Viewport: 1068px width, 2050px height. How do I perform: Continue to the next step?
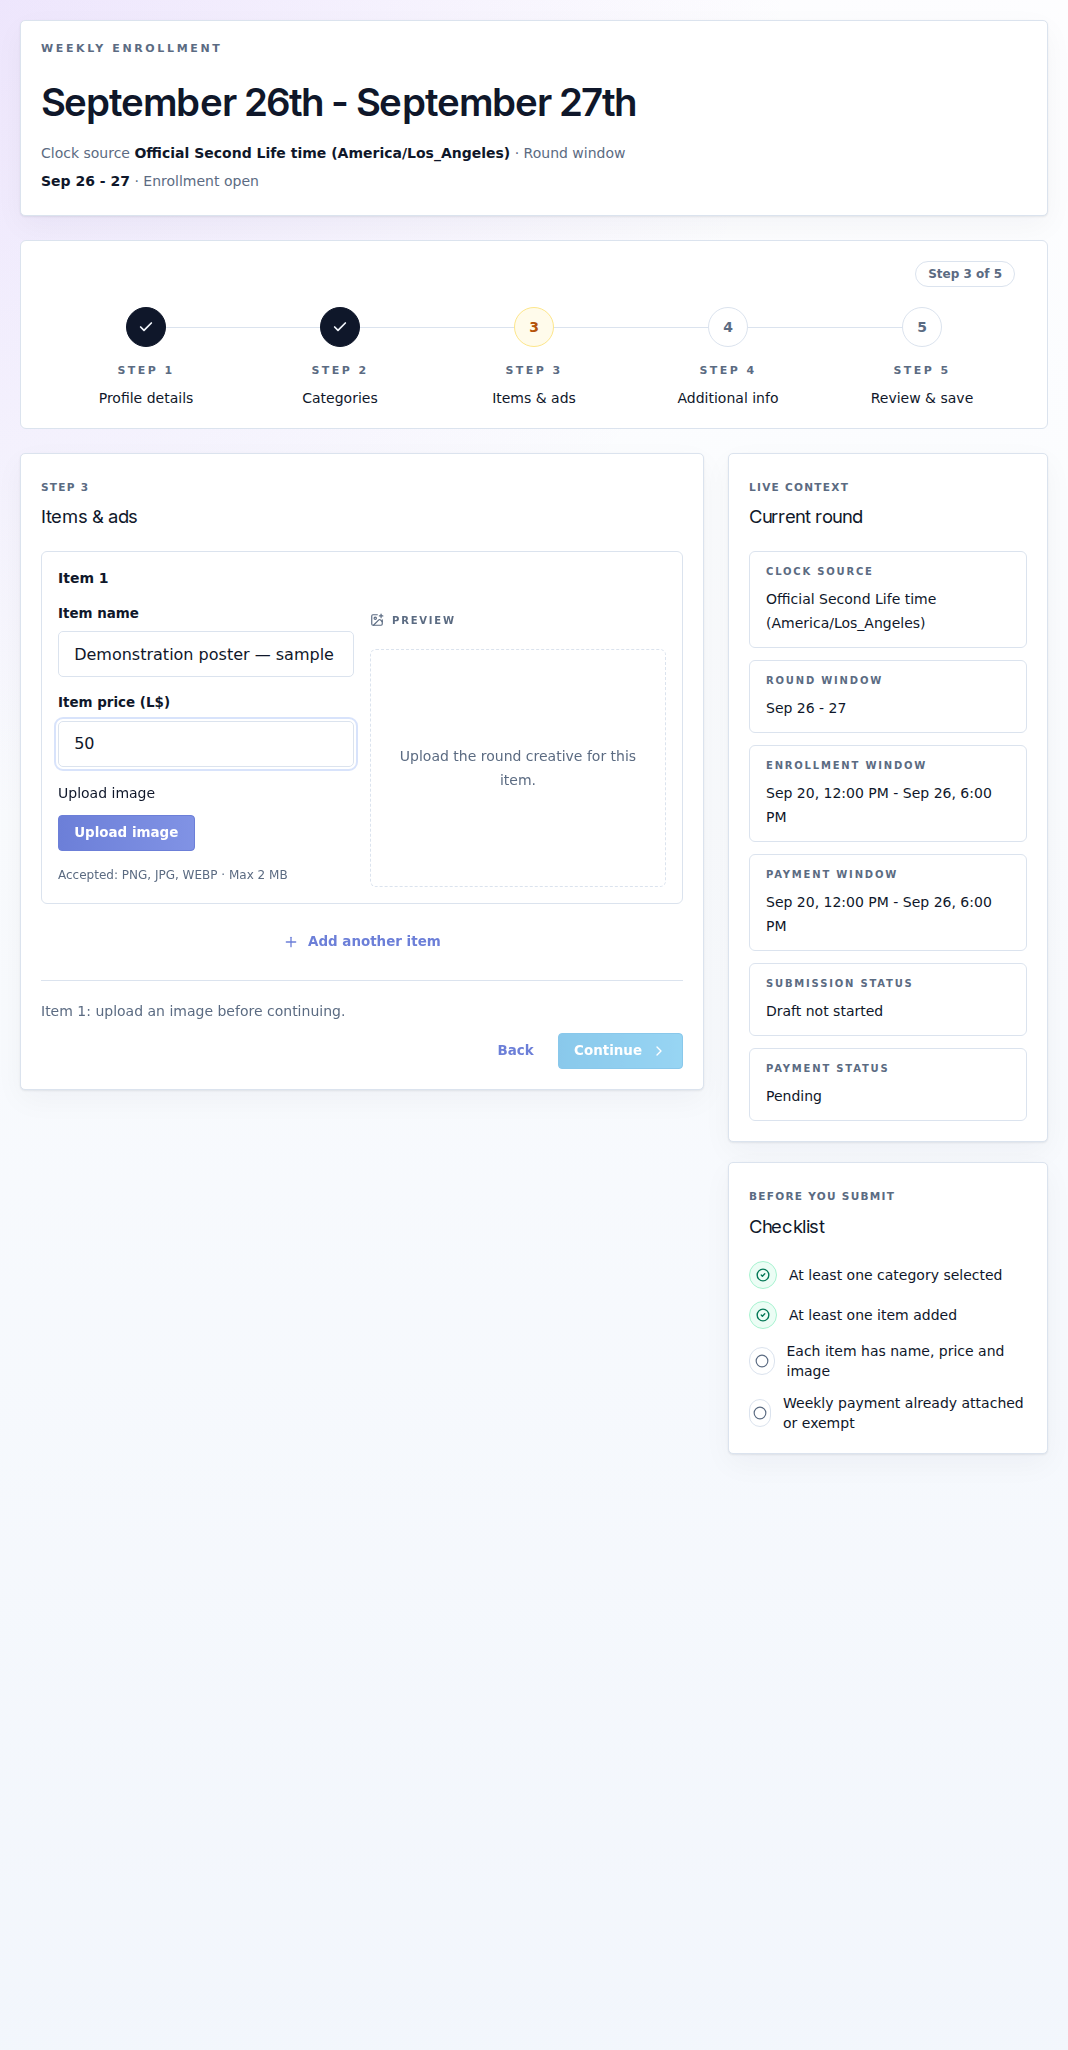click(620, 1051)
